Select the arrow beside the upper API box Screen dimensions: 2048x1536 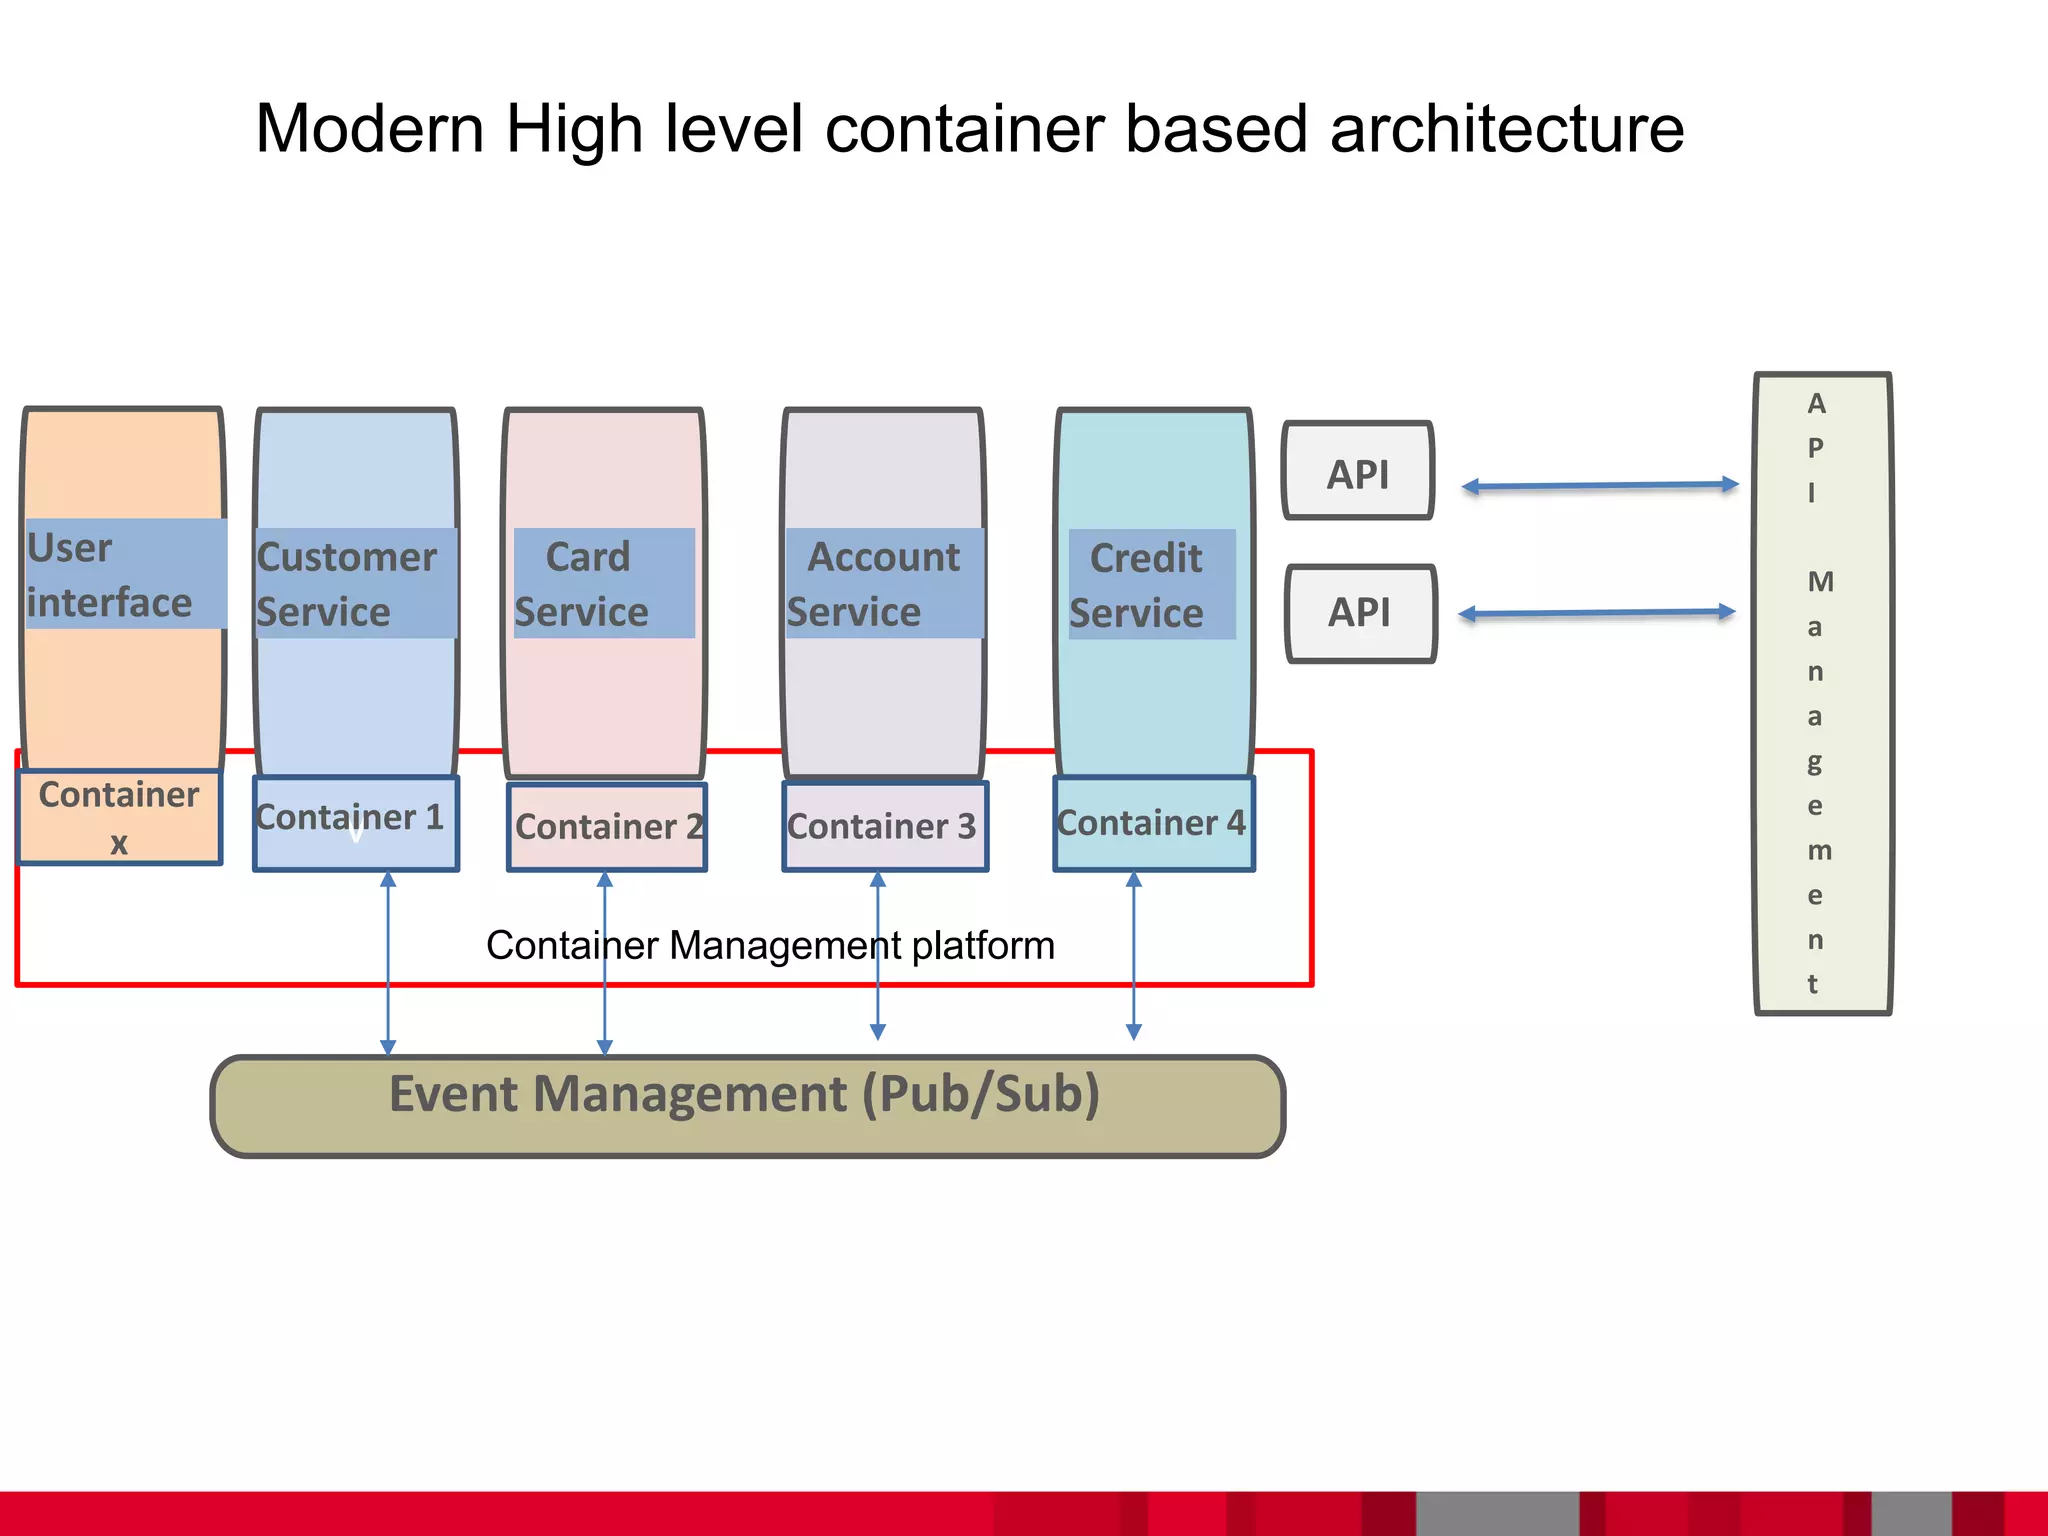click(1600, 486)
